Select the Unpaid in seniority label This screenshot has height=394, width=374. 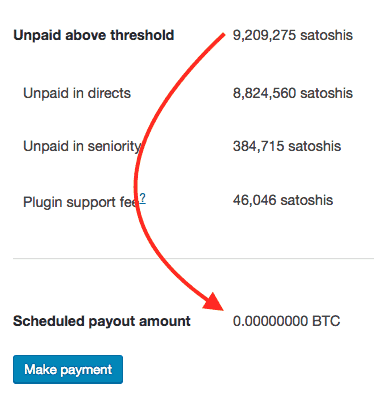pyautogui.click(x=82, y=147)
